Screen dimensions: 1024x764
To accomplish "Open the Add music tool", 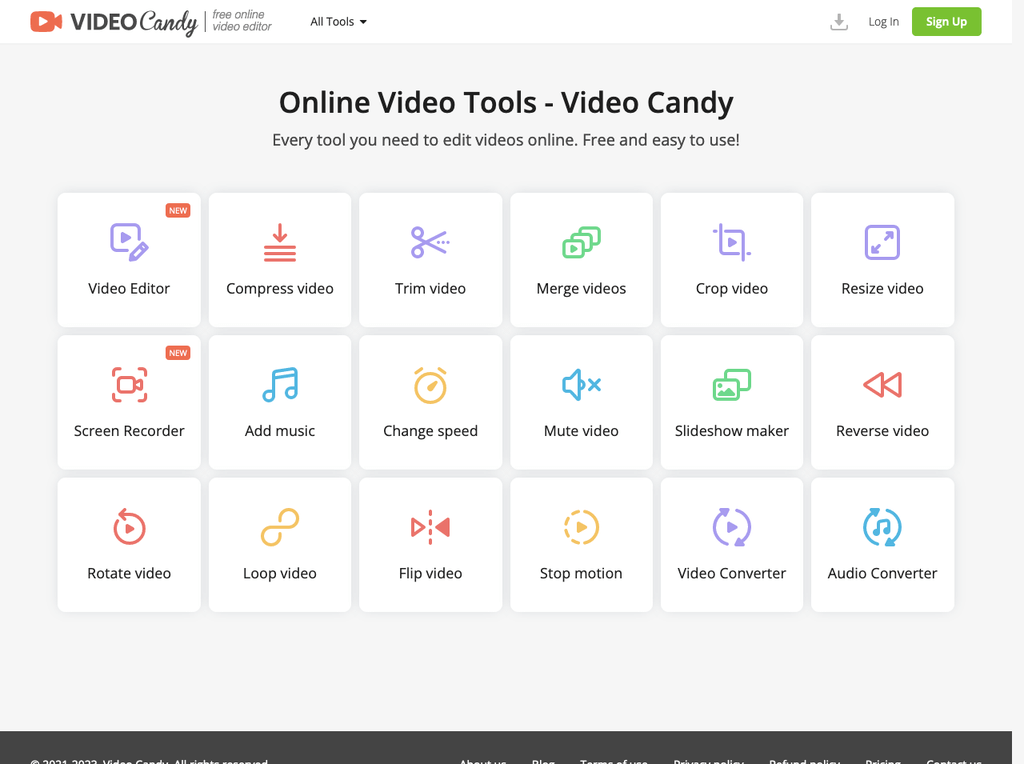I will coord(279,403).
